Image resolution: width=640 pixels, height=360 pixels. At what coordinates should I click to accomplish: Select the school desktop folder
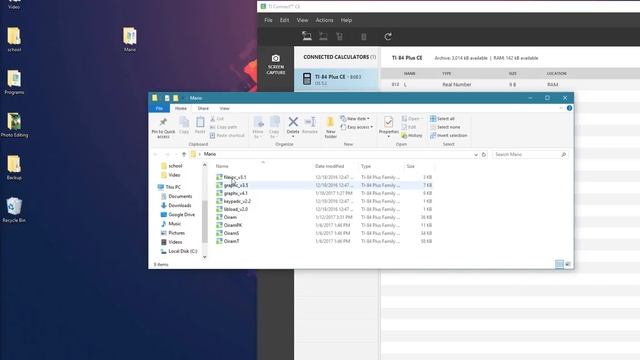pyautogui.click(x=14, y=40)
